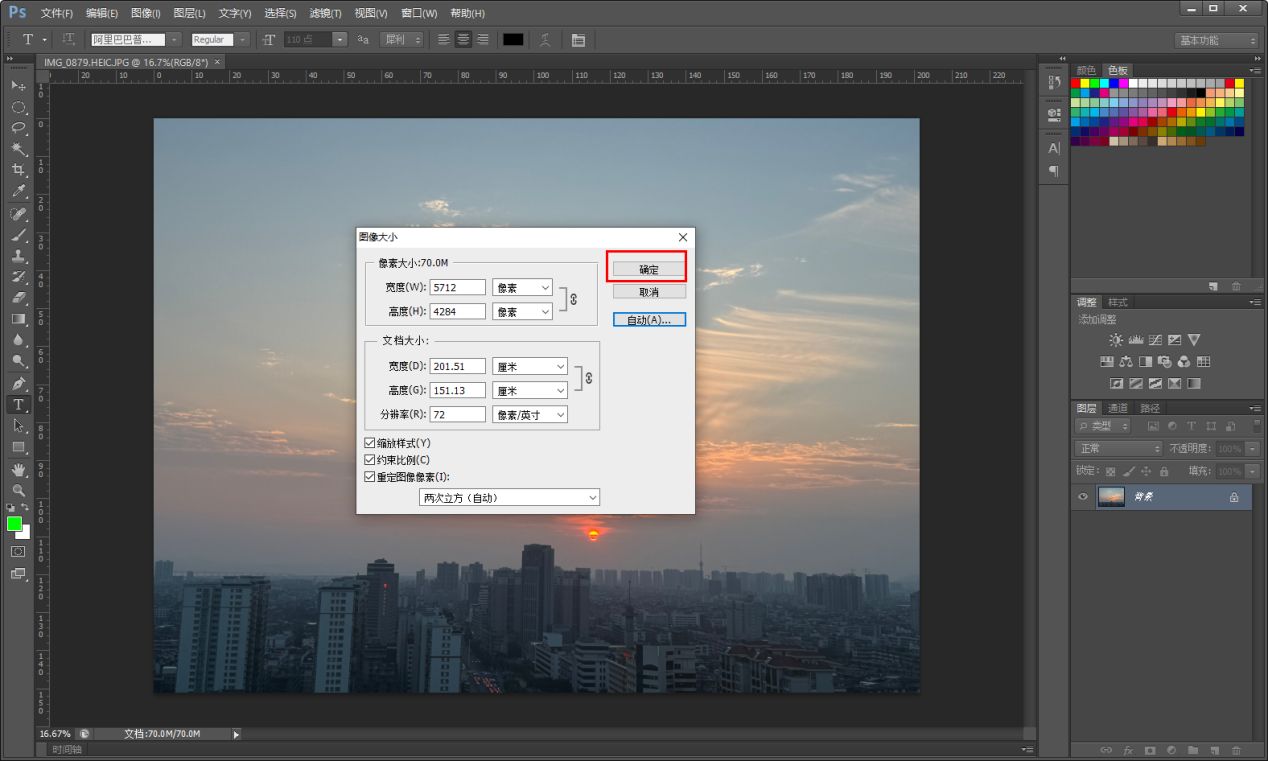
Task: Select the Elliptical Marquee tool
Action: tap(18, 107)
